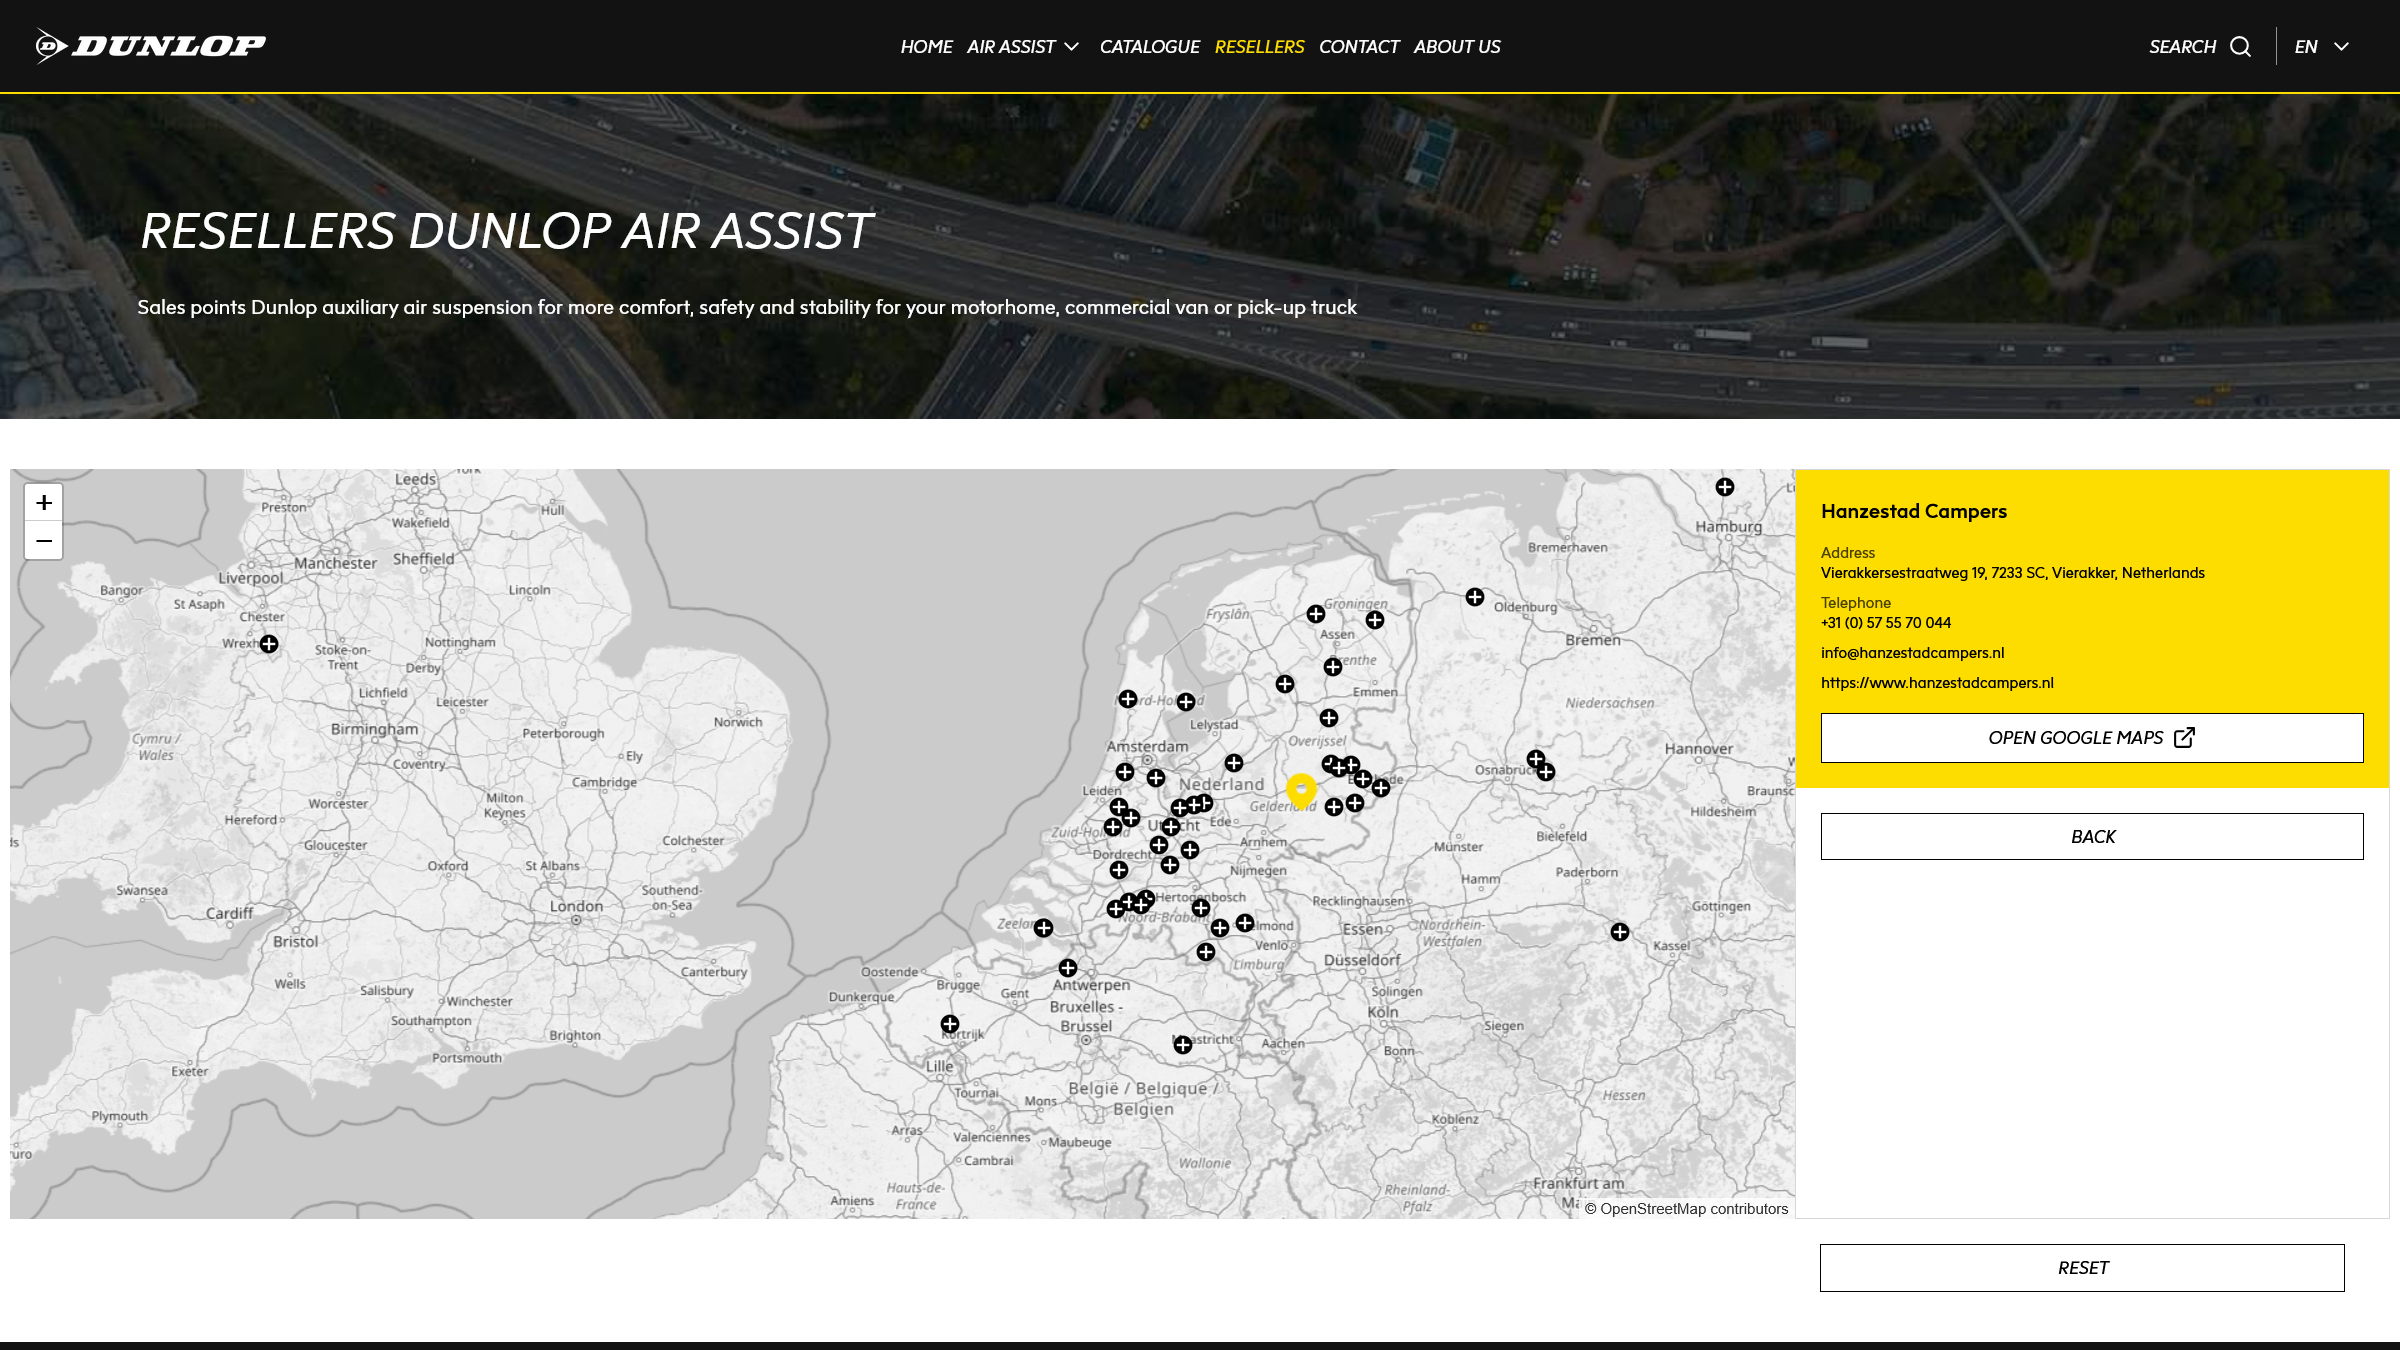Click Open Google Maps button
This screenshot has width=2400, height=1350.
(2091, 738)
